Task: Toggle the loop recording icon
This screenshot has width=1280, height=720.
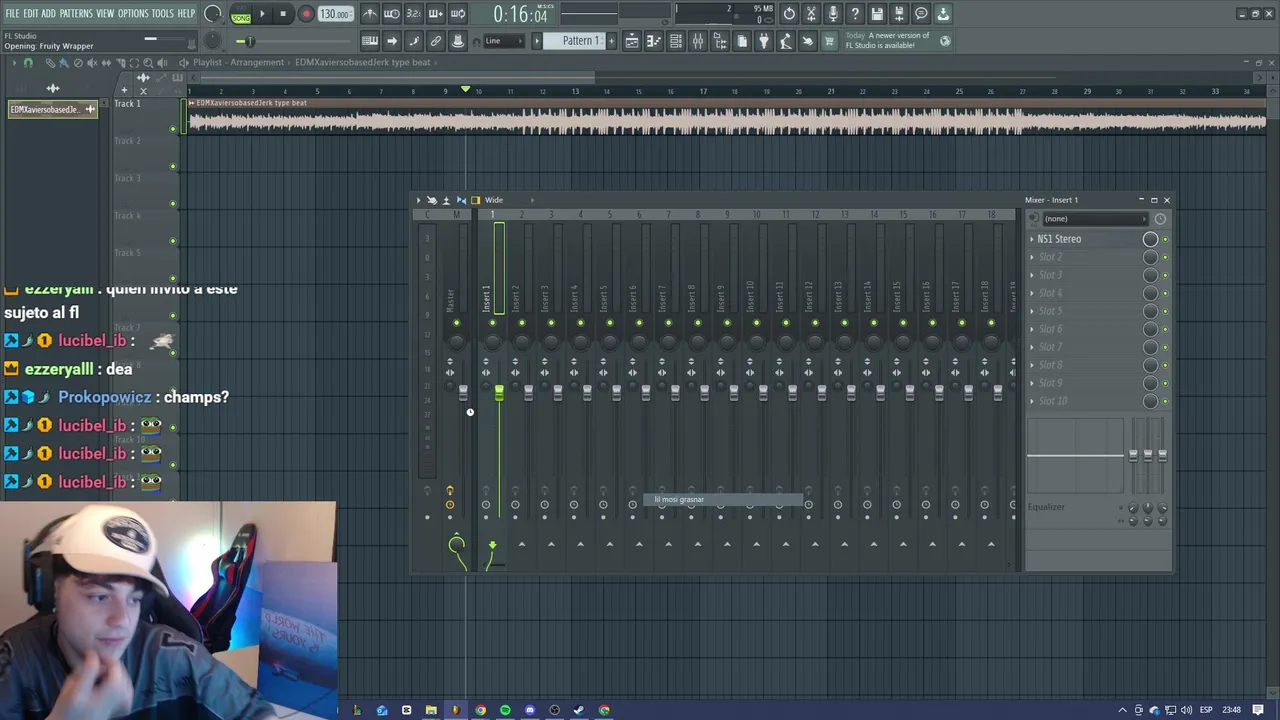Action: 458,14
